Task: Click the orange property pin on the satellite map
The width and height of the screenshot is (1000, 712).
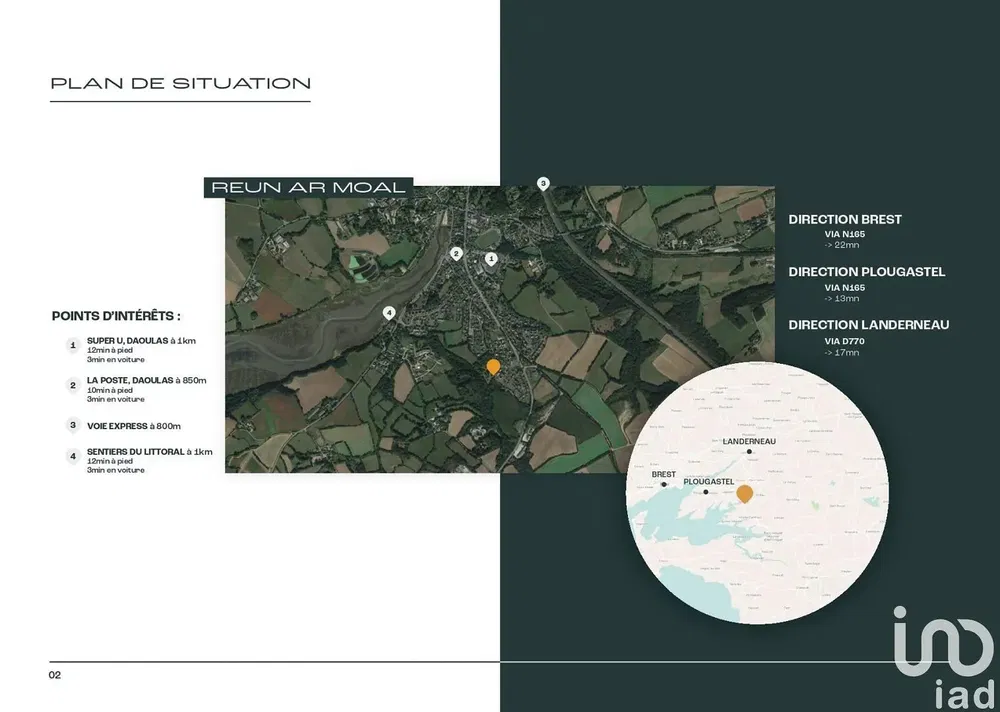Action: tap(493, 367)
